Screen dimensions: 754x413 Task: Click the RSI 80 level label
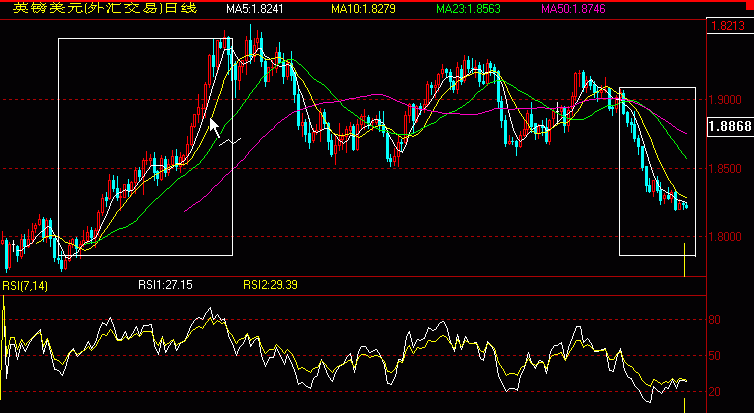[x=715, y=320]
